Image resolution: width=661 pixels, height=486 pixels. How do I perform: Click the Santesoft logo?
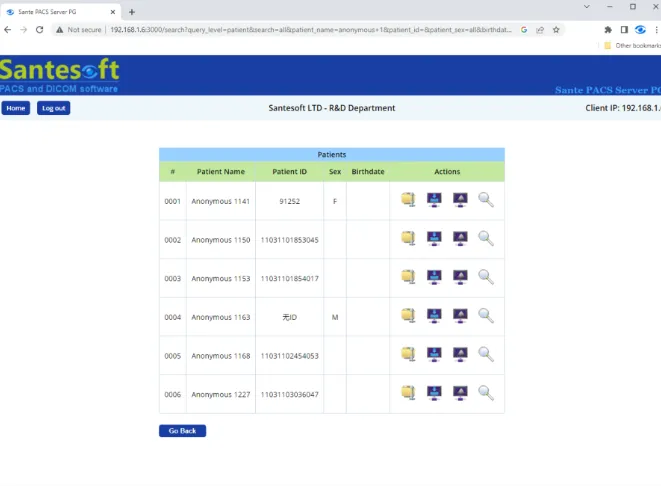(x=59, y=75)
